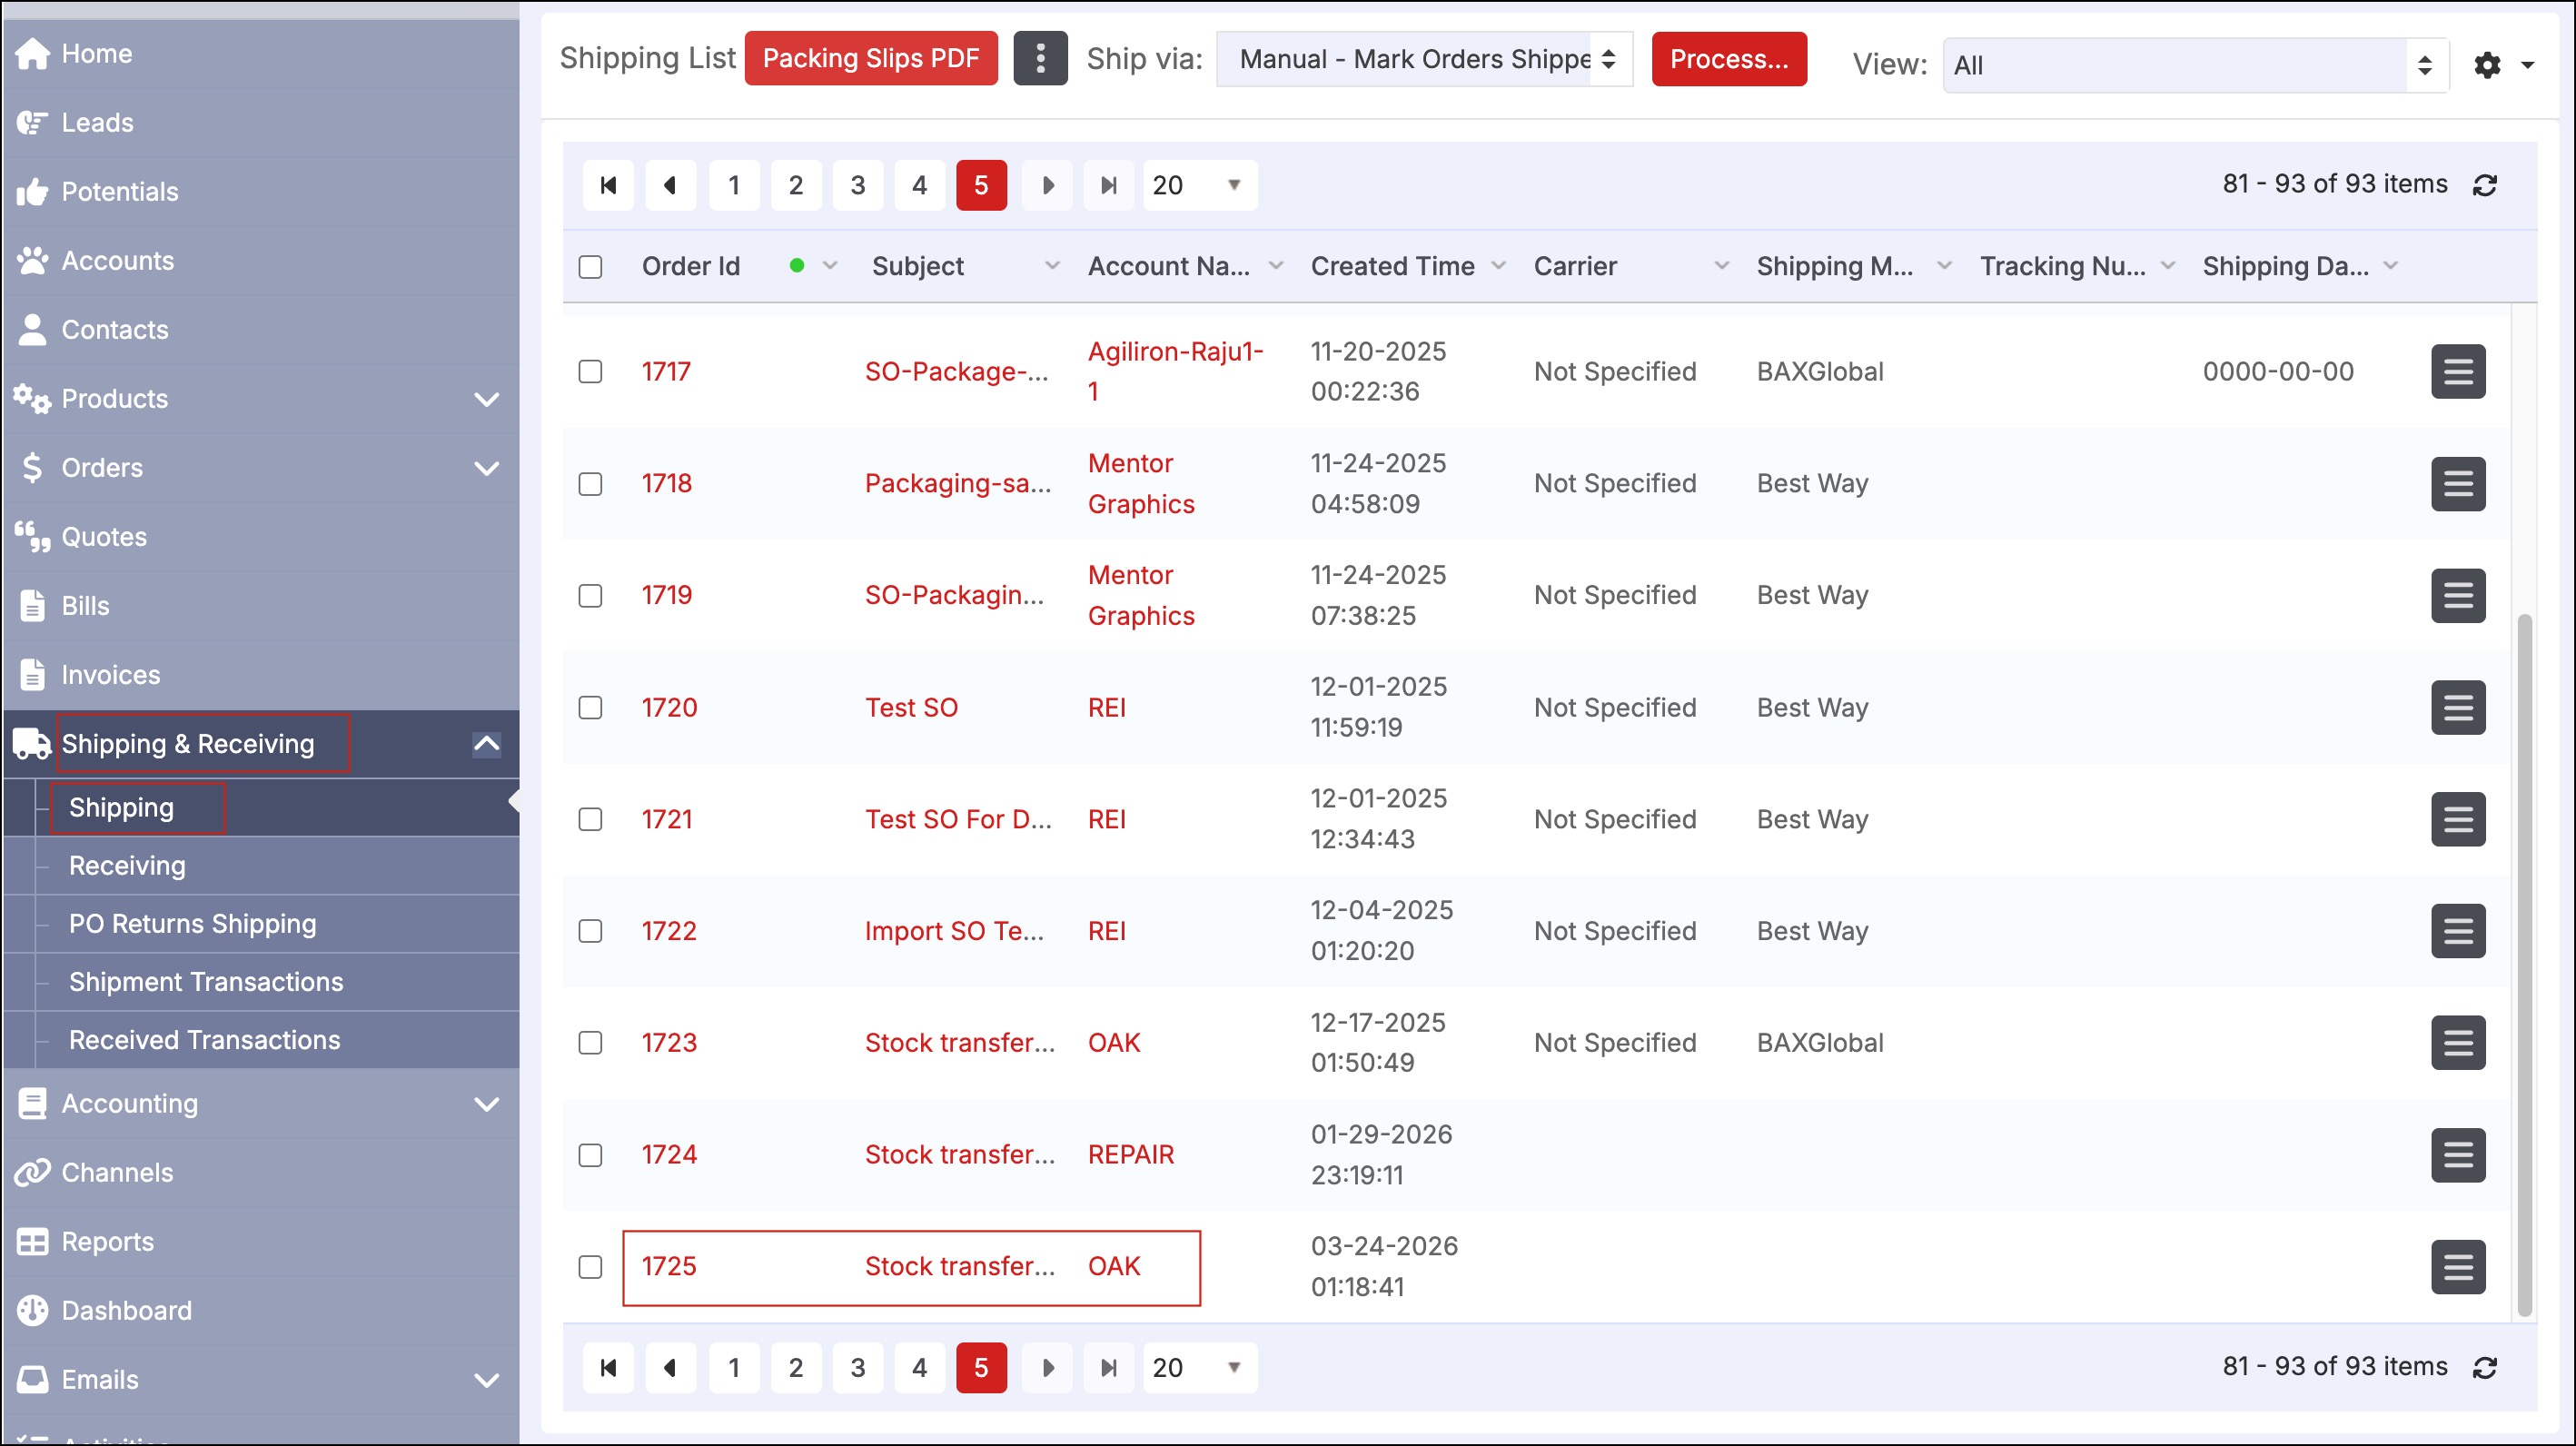Click the Packing Slips PDF button

coord(870,58)
